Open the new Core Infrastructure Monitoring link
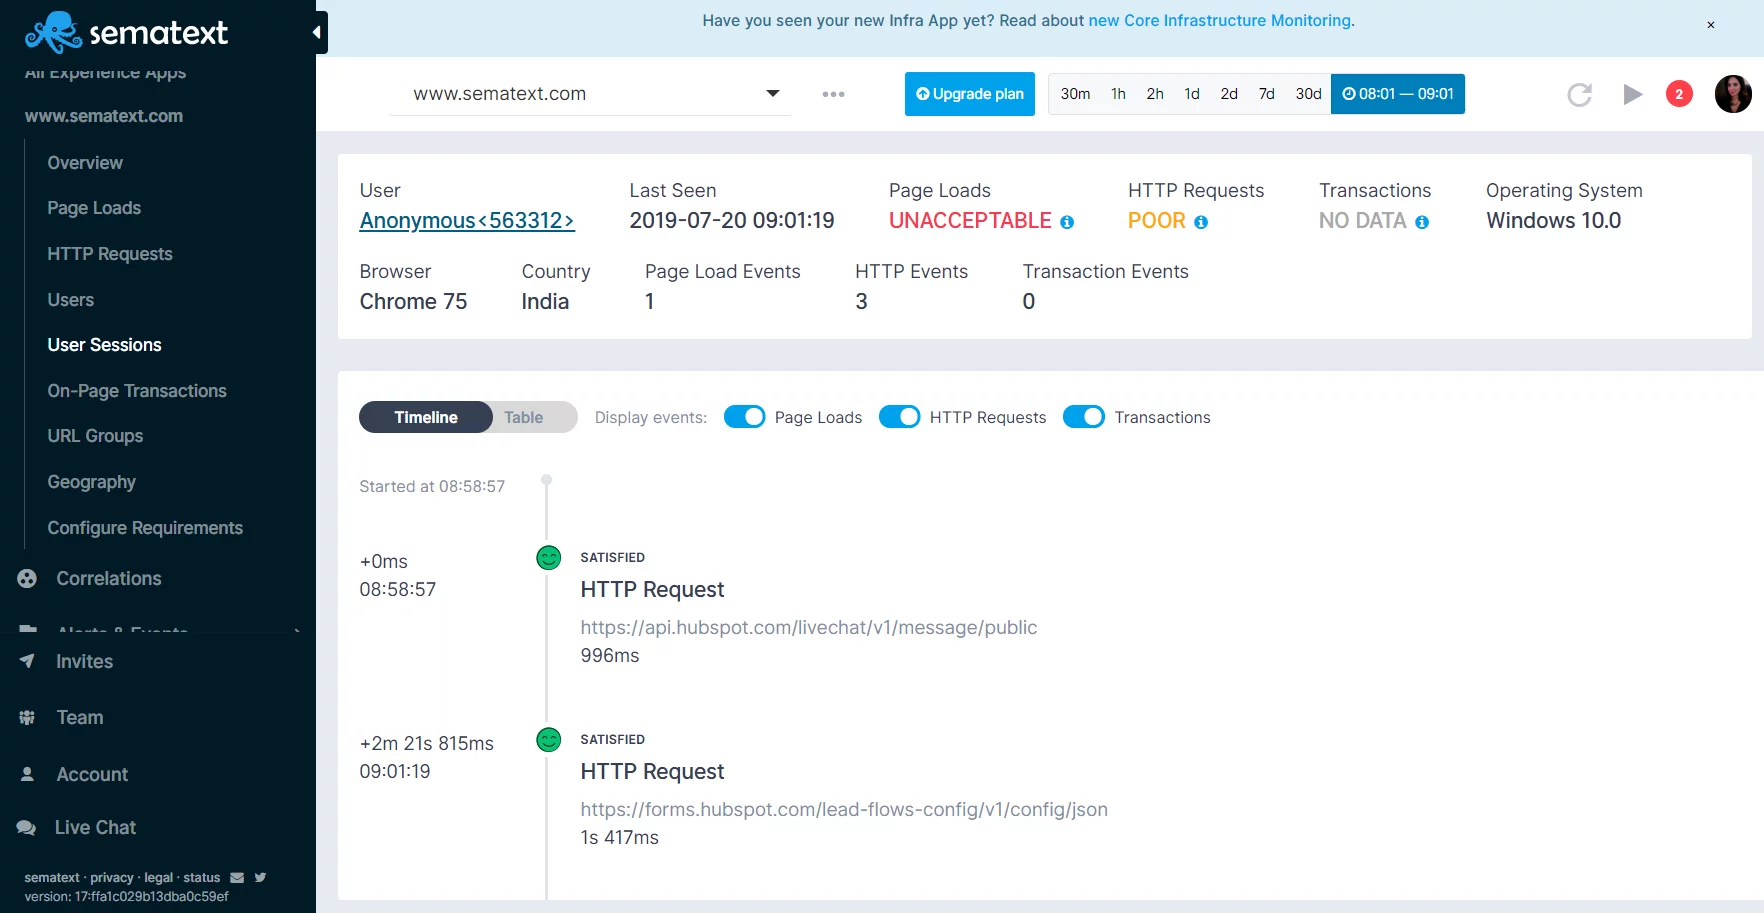The width and height of the screenshot is (1764, 913). 1221,21
